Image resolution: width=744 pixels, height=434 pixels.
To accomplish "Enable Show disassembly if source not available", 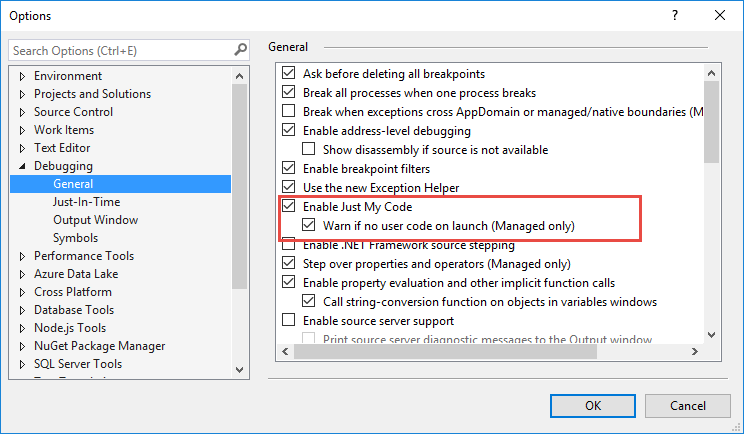I will 310,150.
